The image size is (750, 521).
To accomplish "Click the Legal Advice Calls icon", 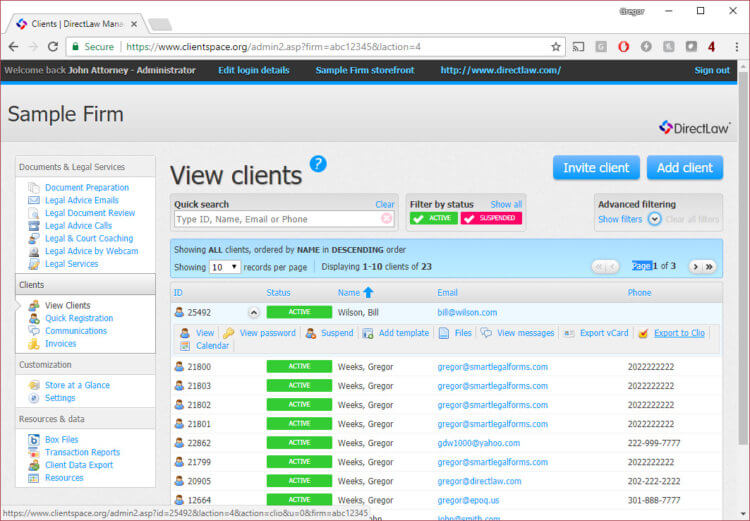I will tap(33, 226).
